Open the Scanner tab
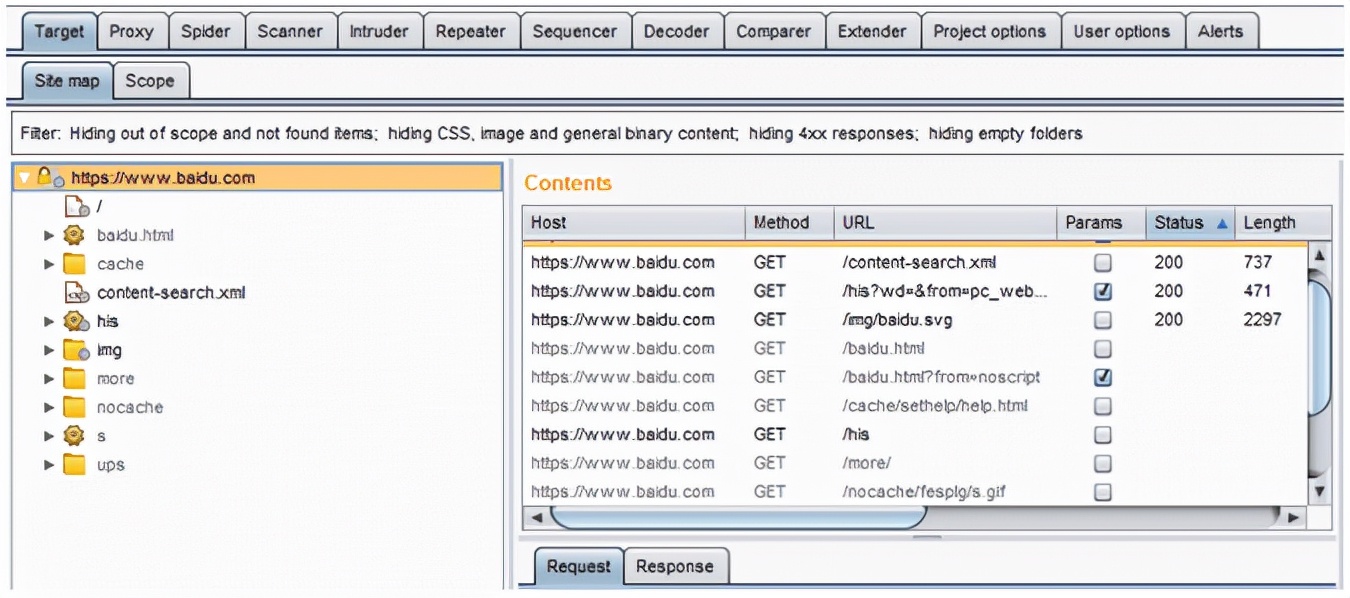This screenshot has width=1350, height=598. pos(290,31)
